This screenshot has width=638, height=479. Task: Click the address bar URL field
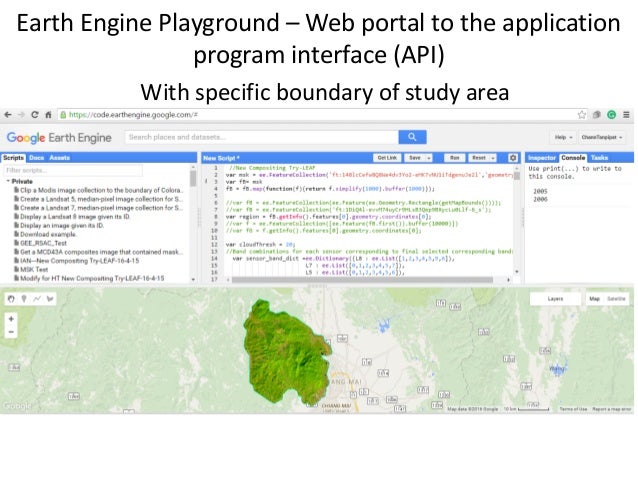pyautogui.click(x=317, y=115)
